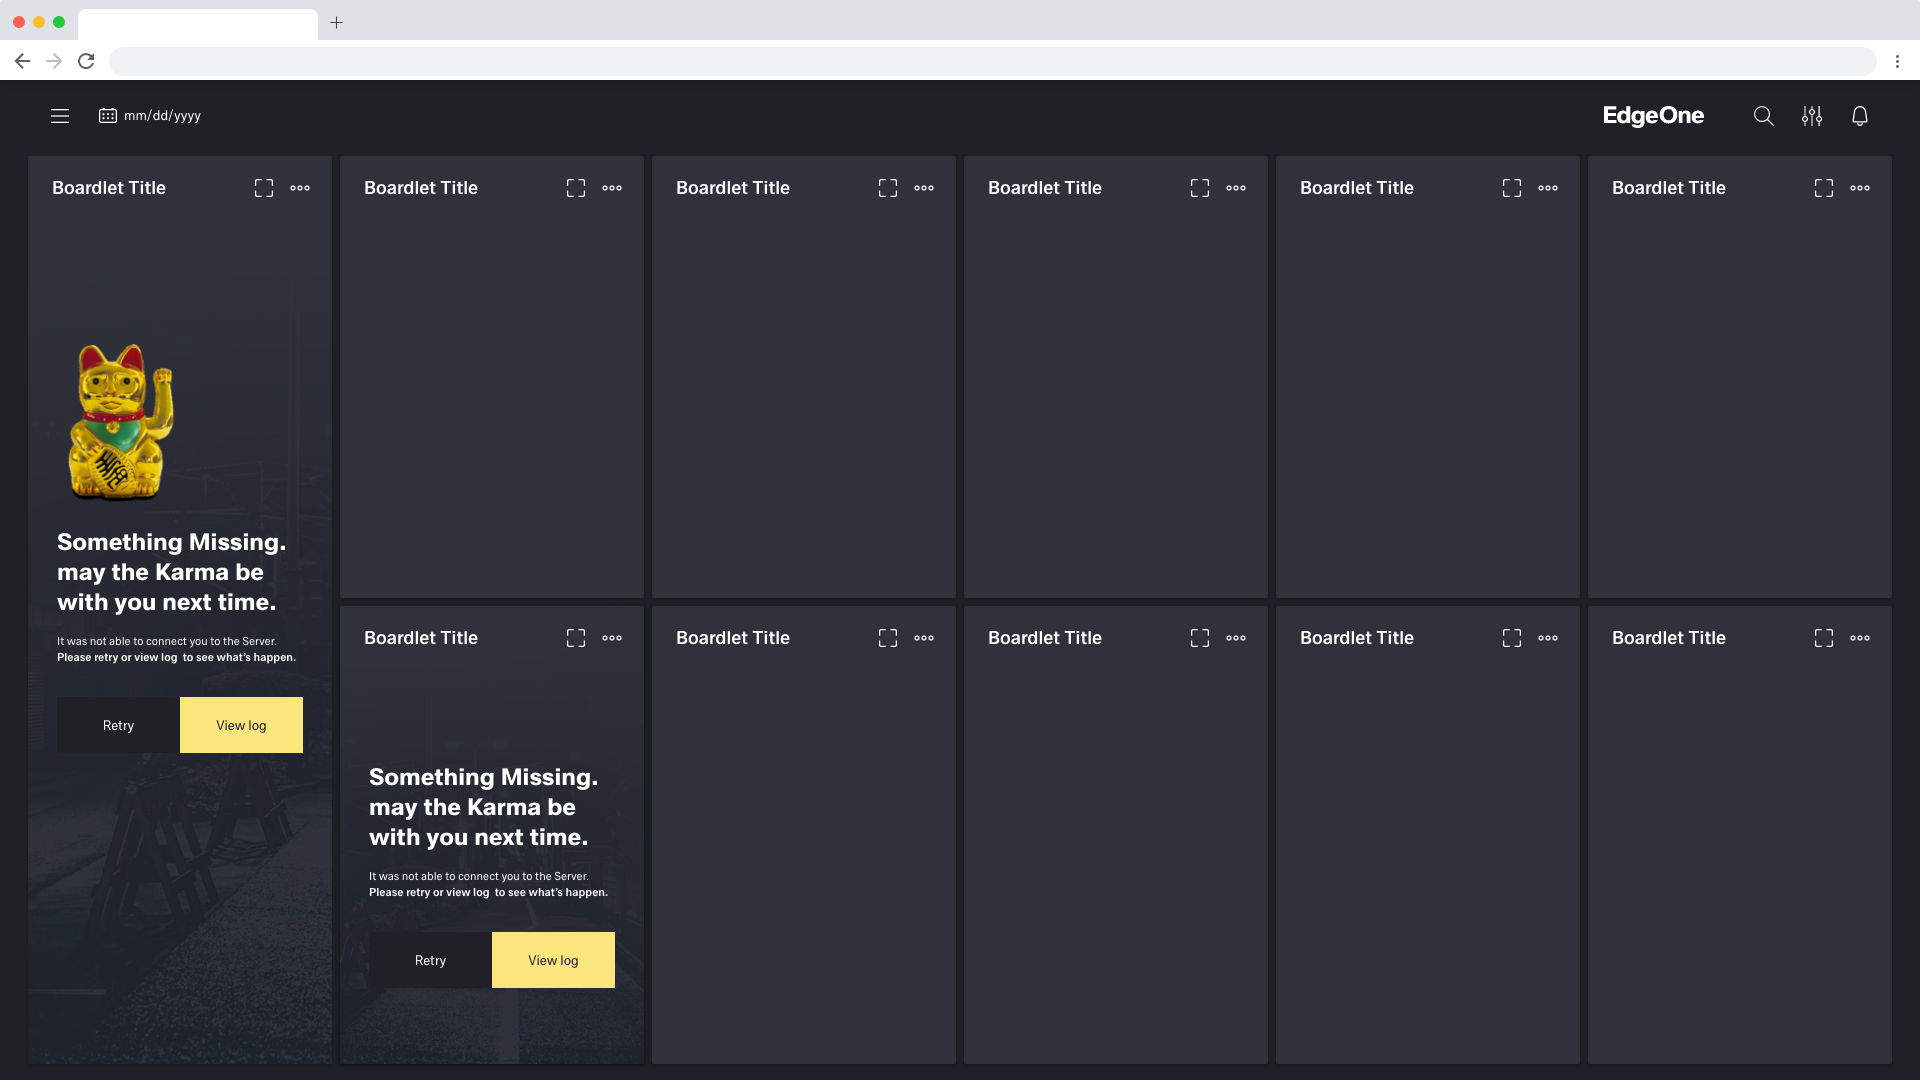Open more options on bottom error boardlet
Viewport: 1920px width, 1080px height.
click(612, 638)
